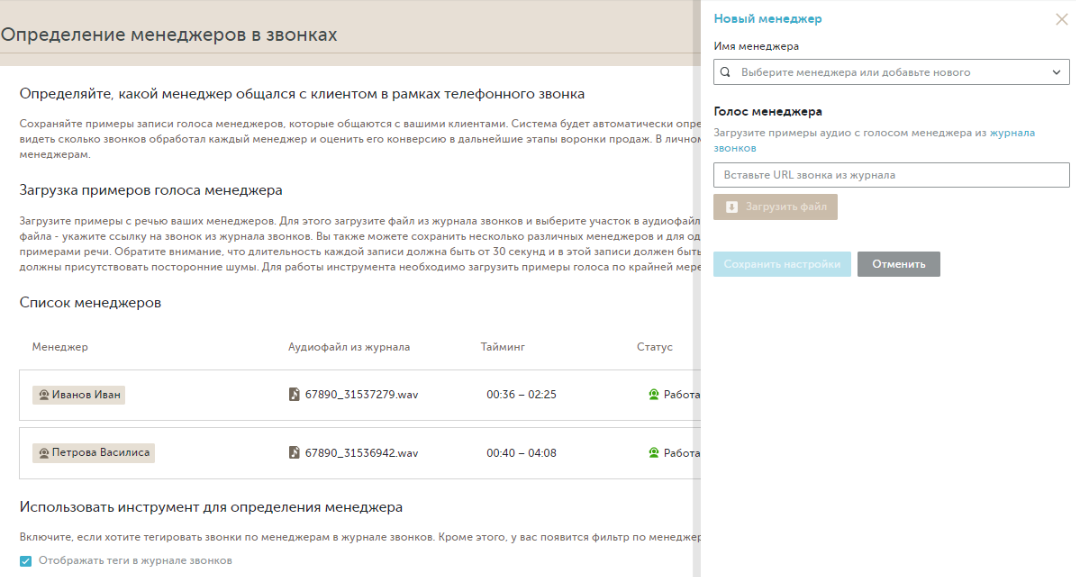Click the audio file icon for 67890_31537279.wav

pyautogui.click(x=294, y=395)
